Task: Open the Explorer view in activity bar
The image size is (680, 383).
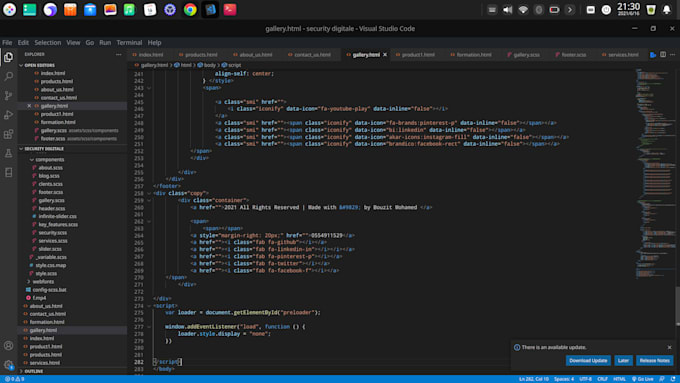Action: click(x=8, y=57)
